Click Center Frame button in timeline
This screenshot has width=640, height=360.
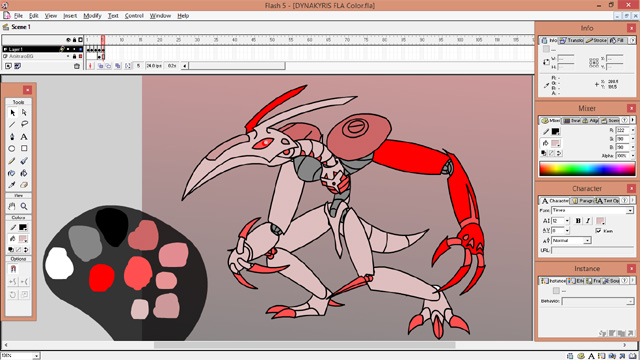point(91,66)
